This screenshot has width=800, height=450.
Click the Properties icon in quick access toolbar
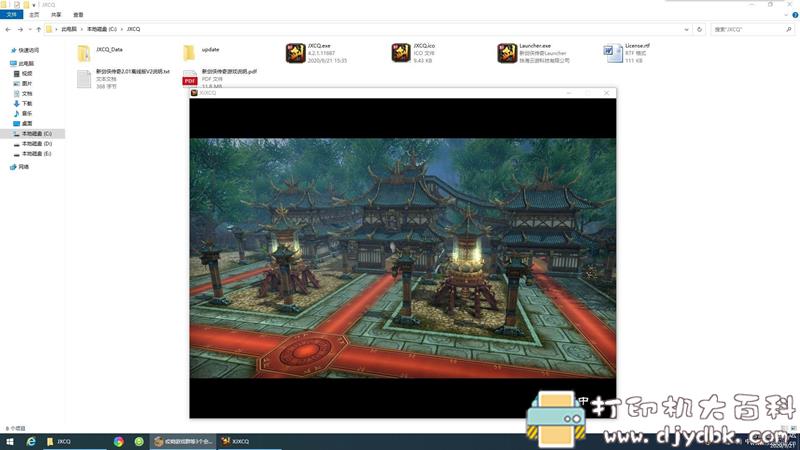coord(16,5)
